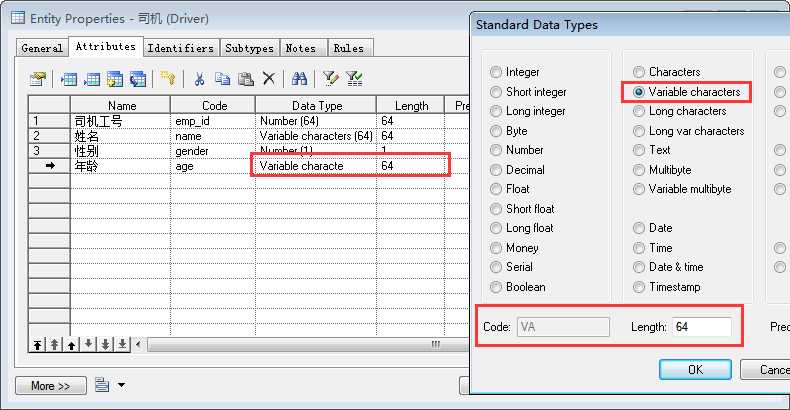This screenshot has height=410, width=790.
Task: Choose the Number data type option
Action: click(x=496, y=150)
